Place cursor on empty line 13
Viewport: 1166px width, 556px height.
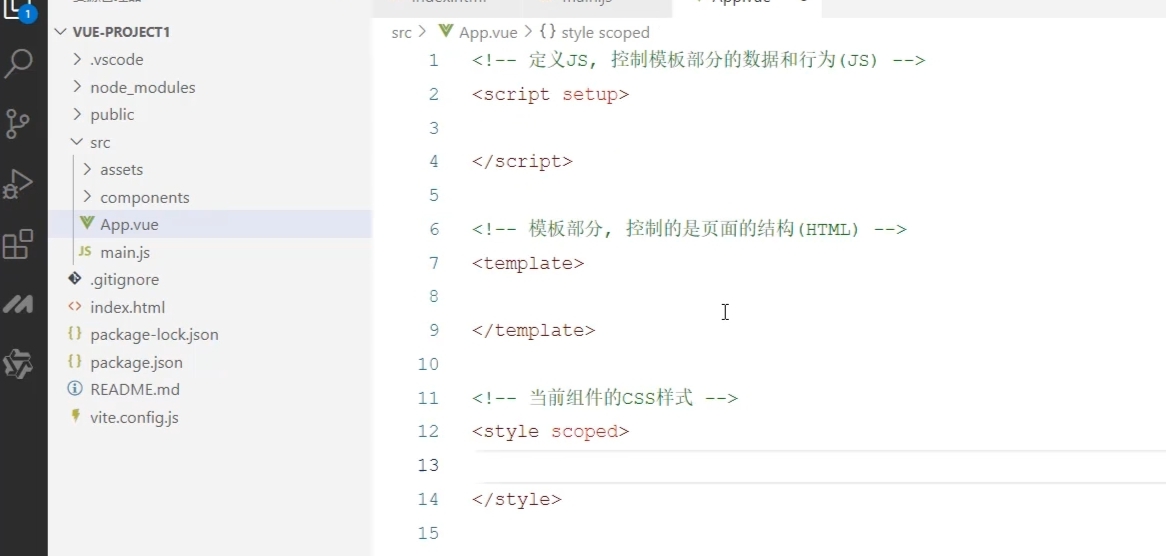click(818, 465)
